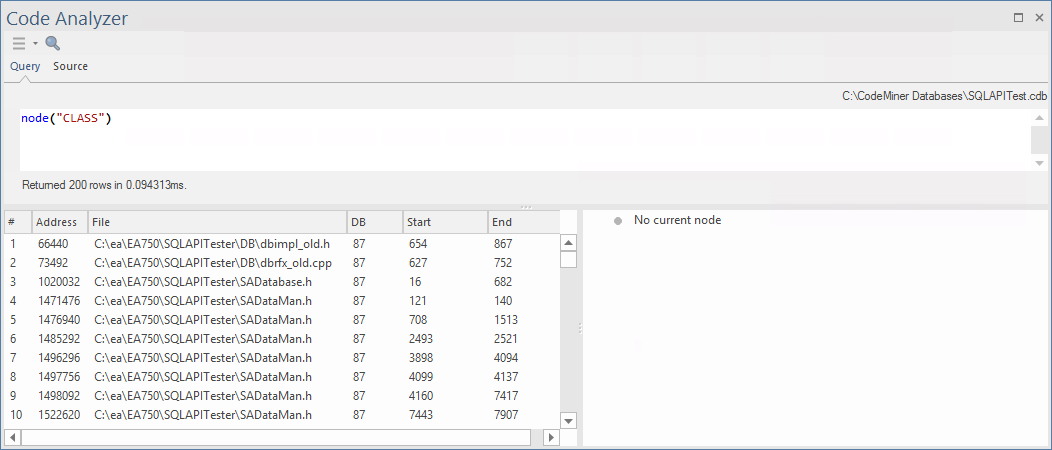Screen dimensions: 1052x450
Task: Select the row with dbimpl_old.h file
Action: click(x=226, y=243)
